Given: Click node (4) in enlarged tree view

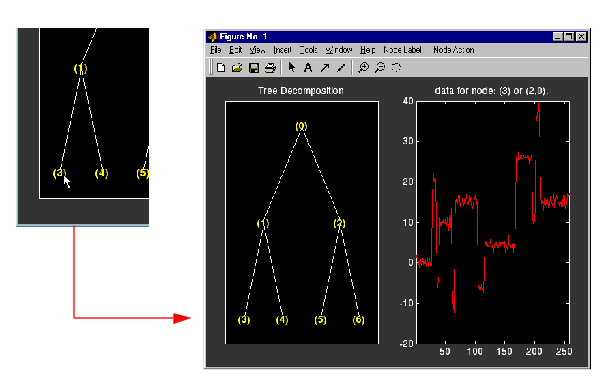Looking at the screenshot, I should coord(101,173).
